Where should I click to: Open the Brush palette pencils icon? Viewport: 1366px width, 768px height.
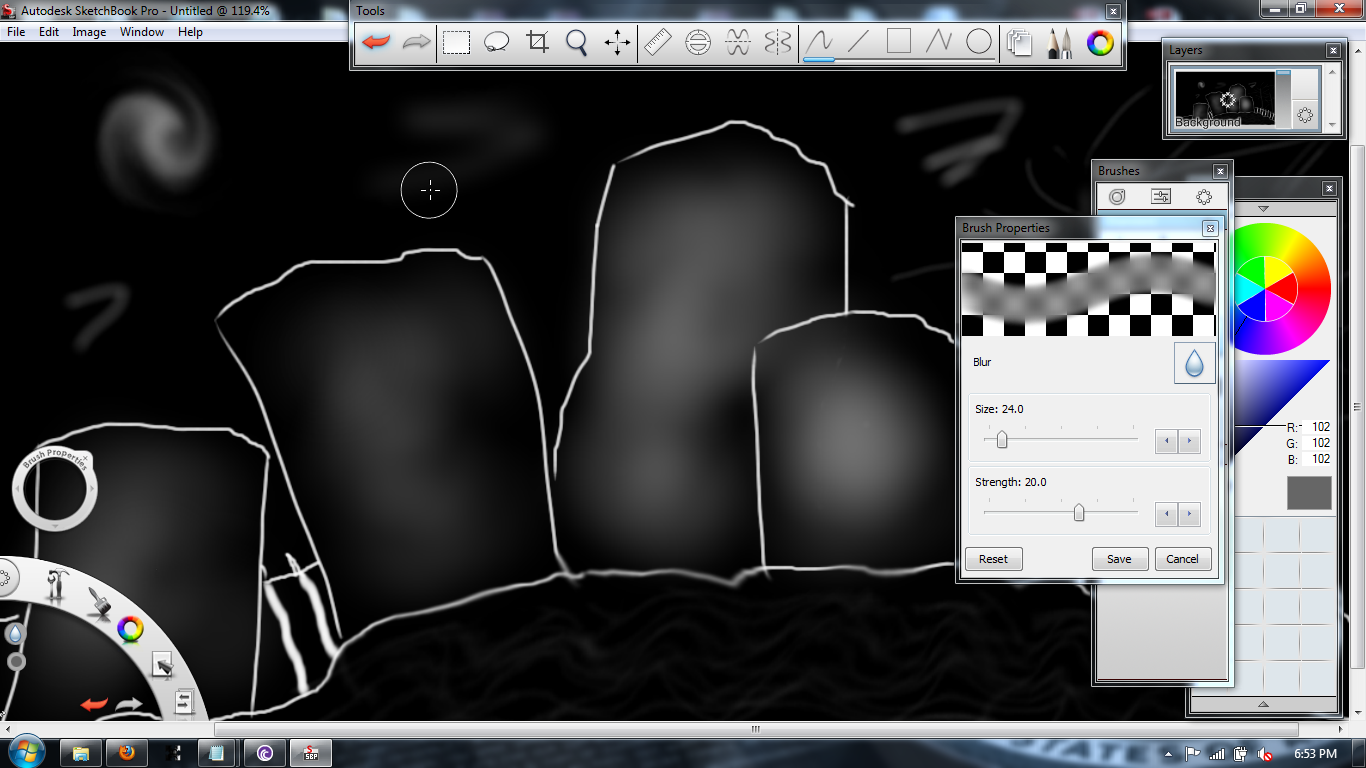click(x=1060, y=42)
